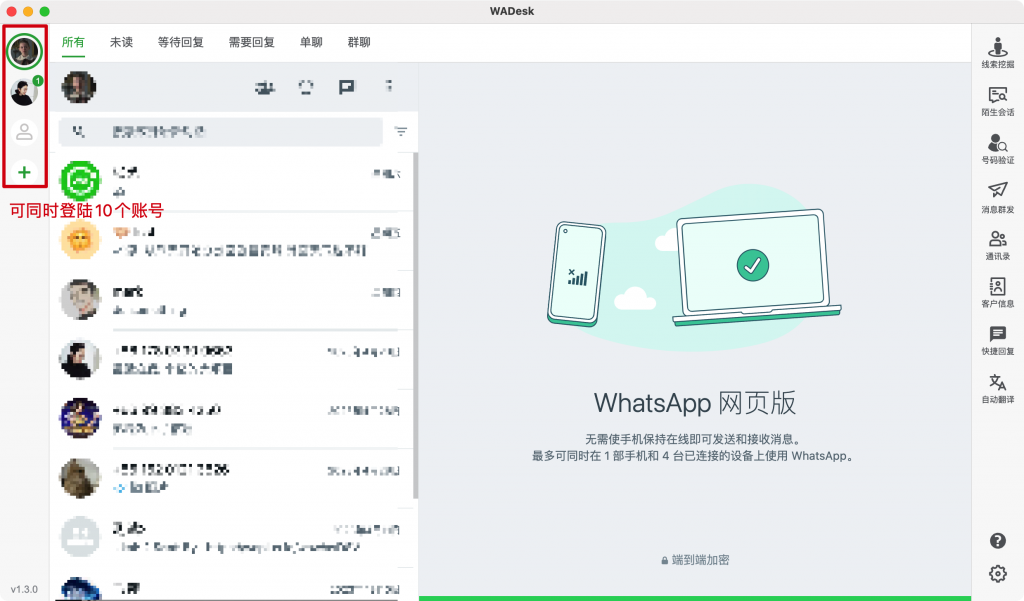Switch to the 群聊 group chats tab
This screenshot has height=601, width=1024.
coord(359,42)
